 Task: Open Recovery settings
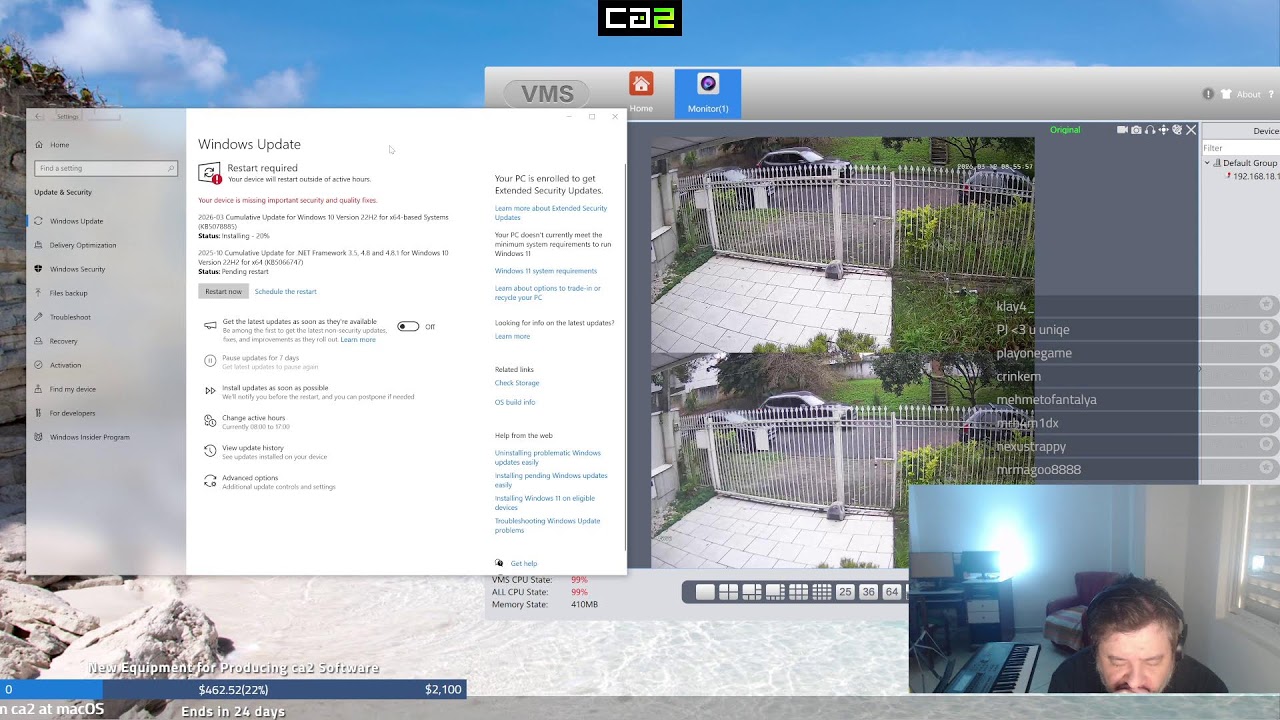[x=63, y=341]
